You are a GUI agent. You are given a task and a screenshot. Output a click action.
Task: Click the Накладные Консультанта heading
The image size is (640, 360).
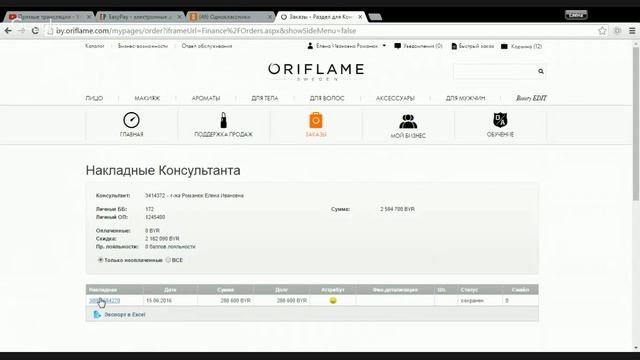(163, 170)
